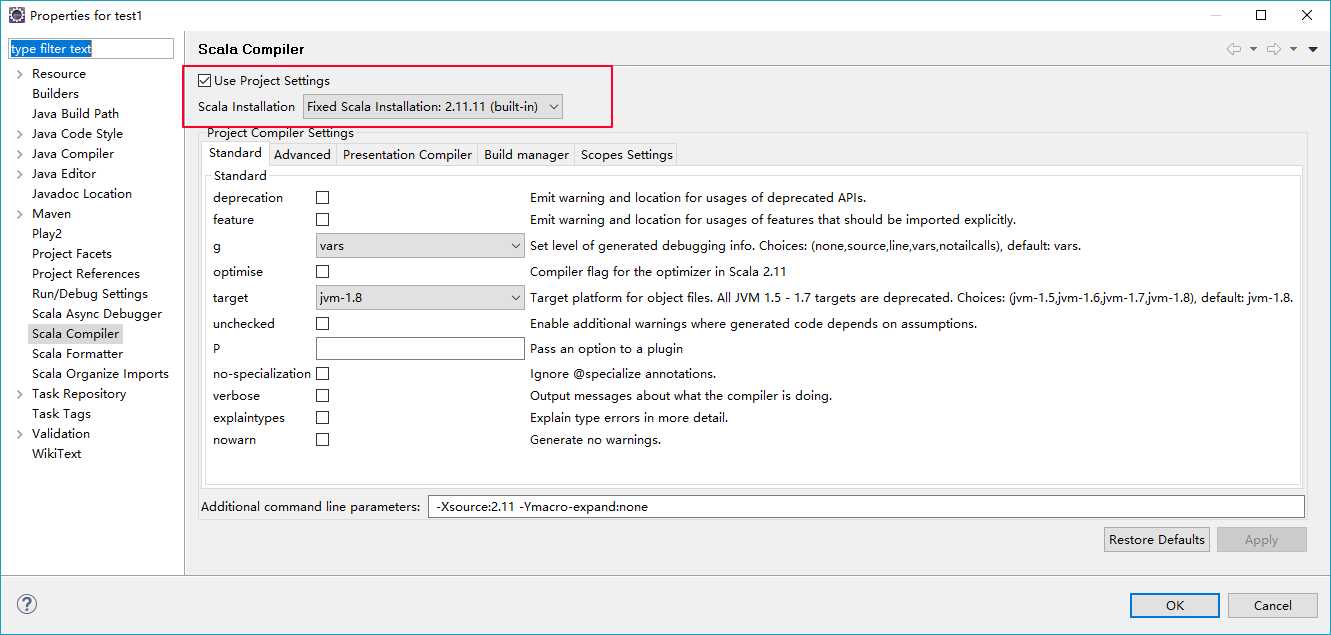The width and height of the screenshot is (1331, 635).
Task: Expand the Java Compiler node
Action: click(19, 154)
